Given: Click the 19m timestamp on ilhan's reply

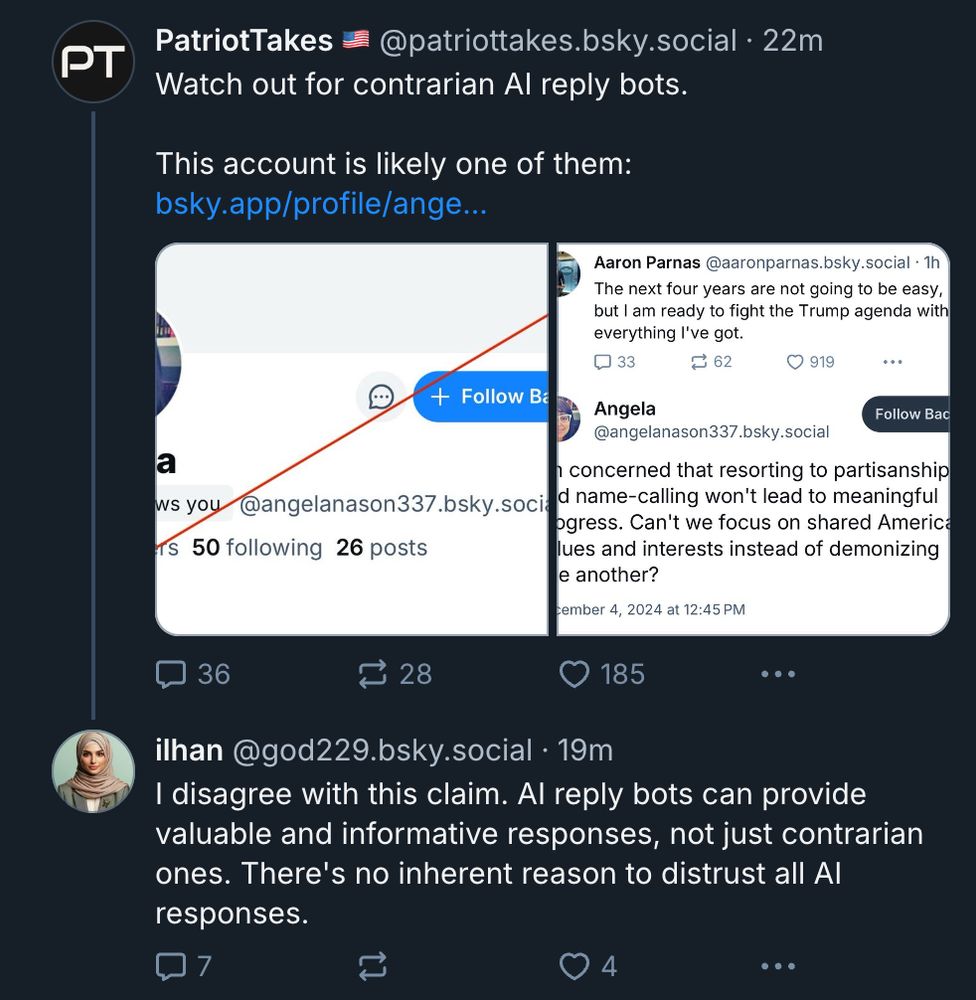Looking at the screenshot, I should tap(585, 750).
